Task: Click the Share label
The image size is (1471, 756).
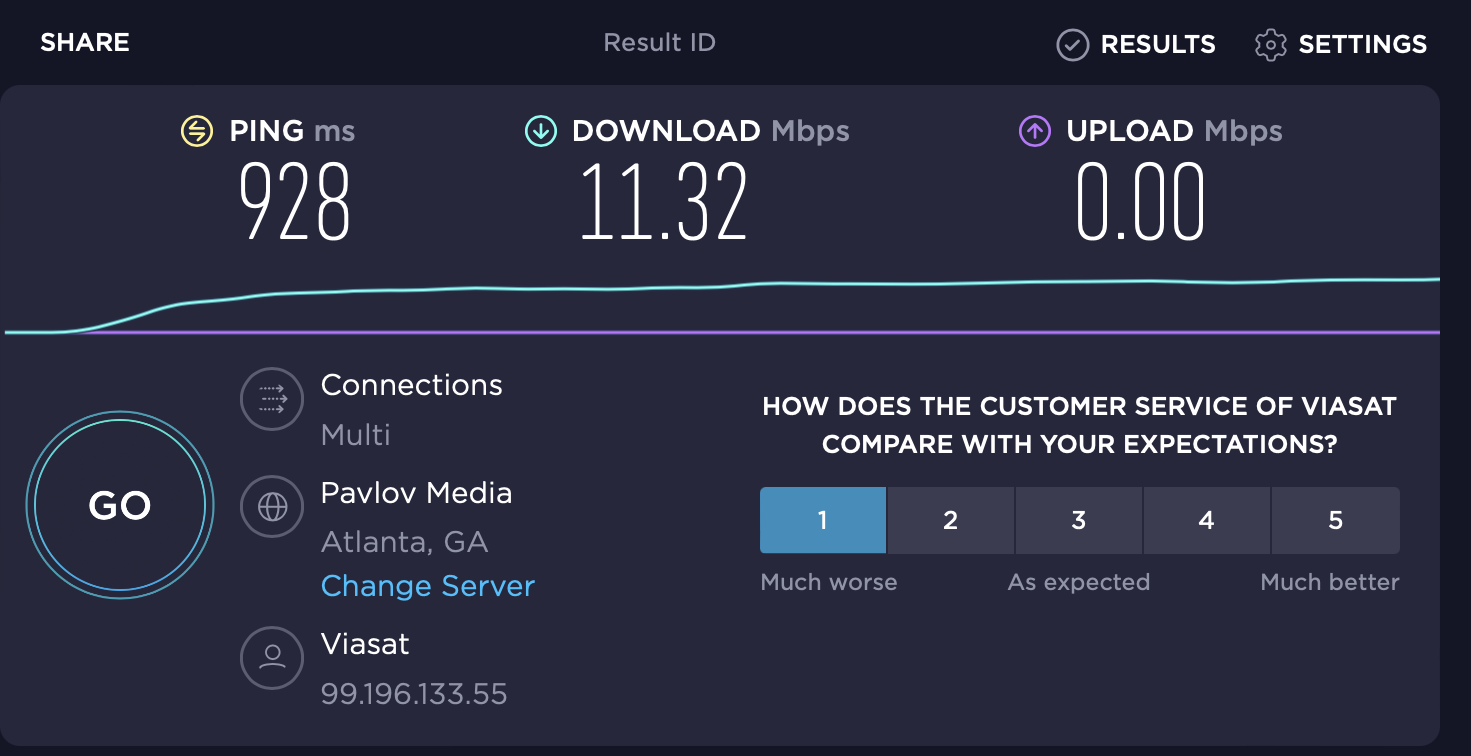Action: pos(85,43)
